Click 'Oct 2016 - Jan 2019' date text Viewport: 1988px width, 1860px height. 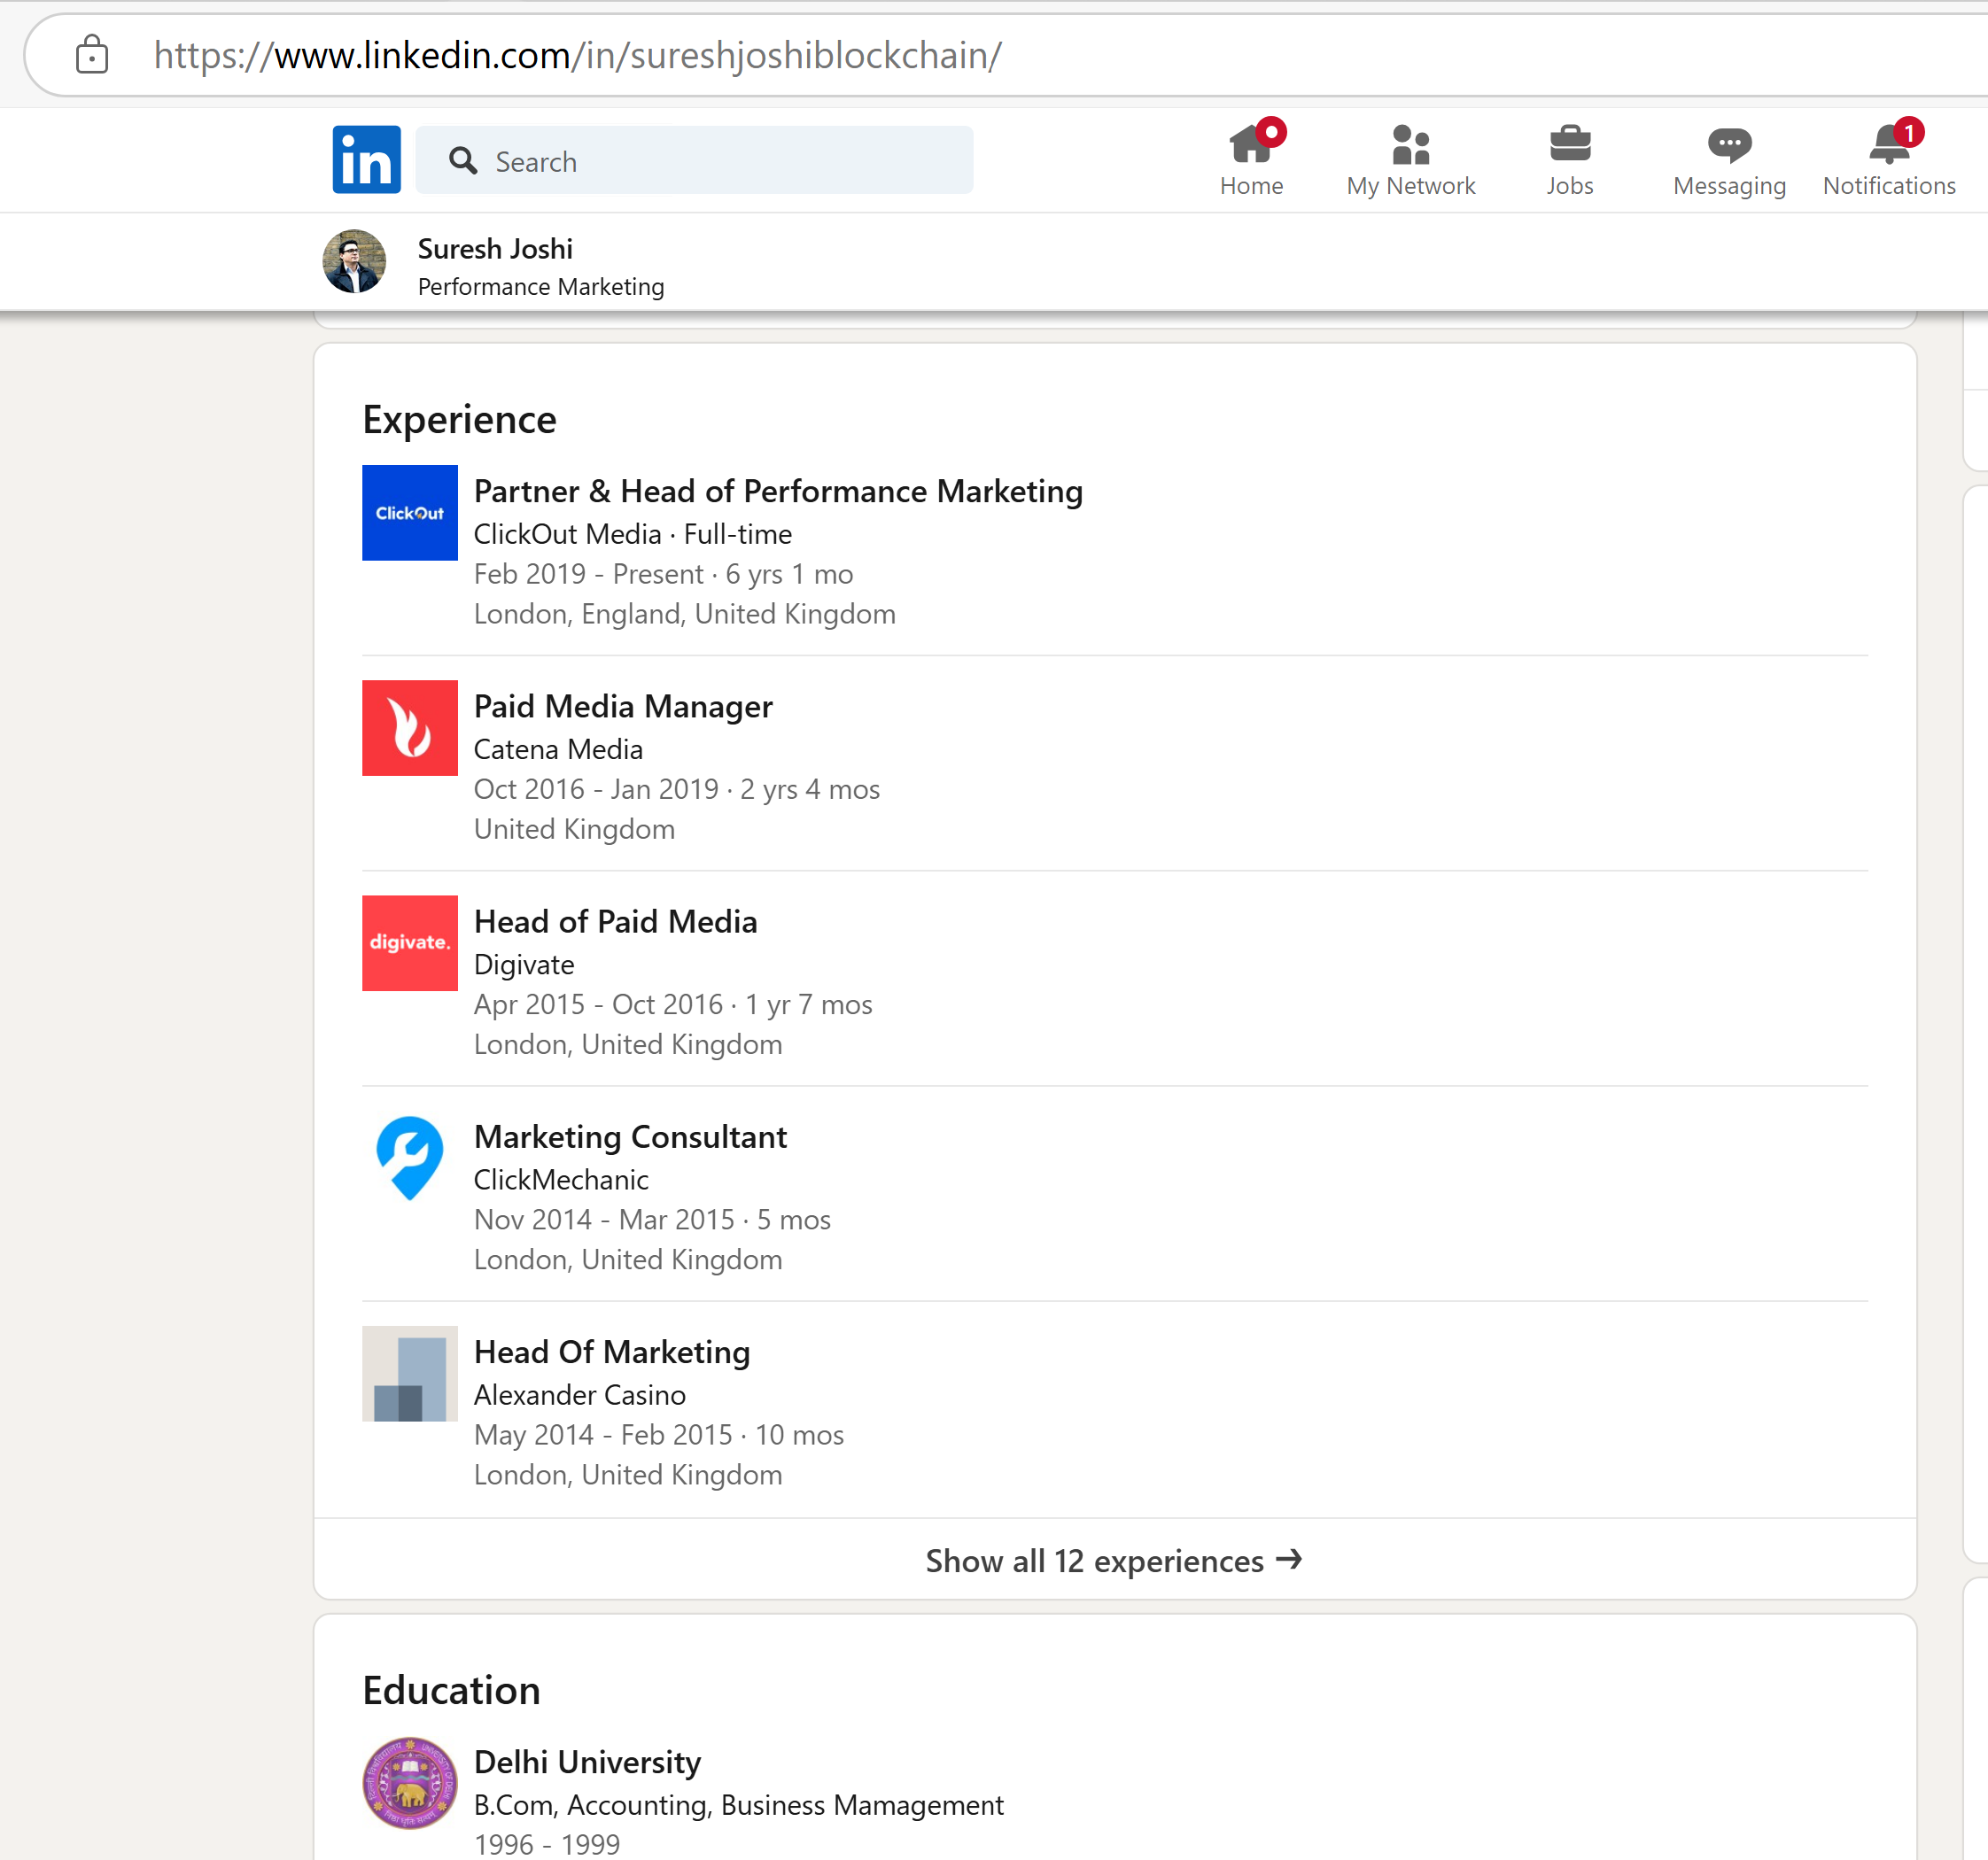click(596, 789)
